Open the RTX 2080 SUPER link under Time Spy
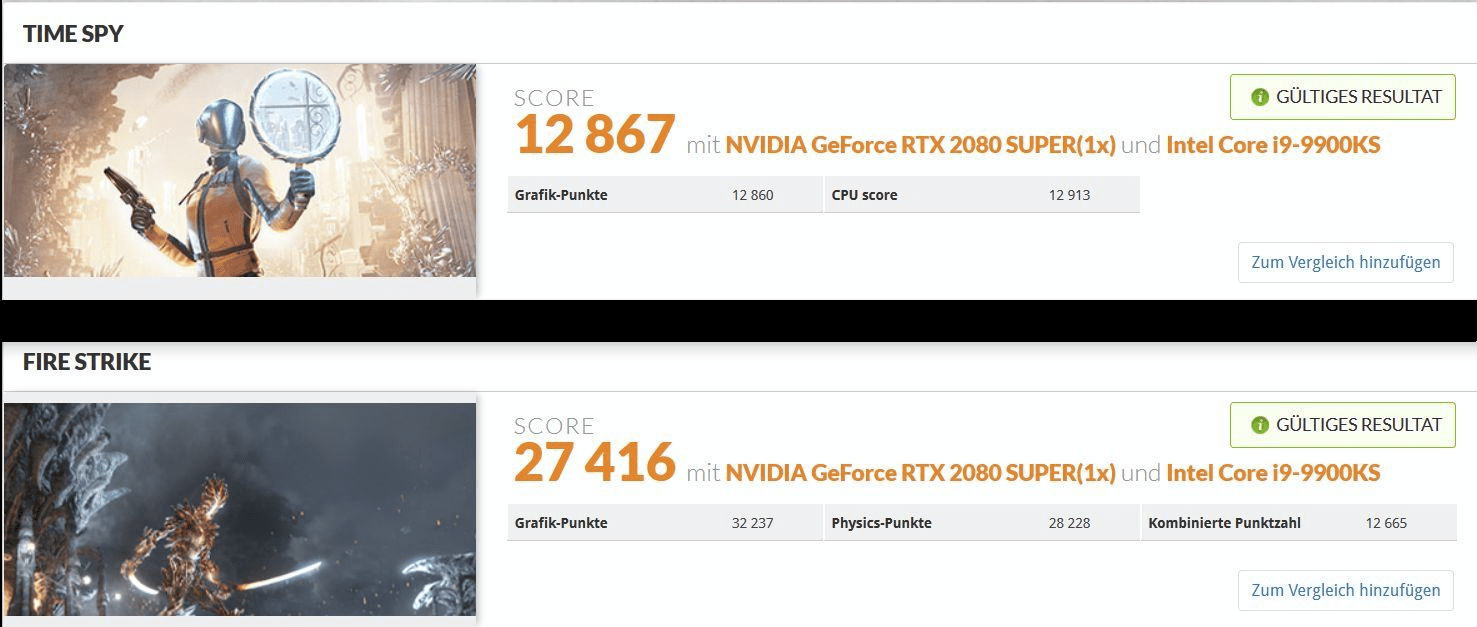The image size is (1477, 627). coord(920,145)
